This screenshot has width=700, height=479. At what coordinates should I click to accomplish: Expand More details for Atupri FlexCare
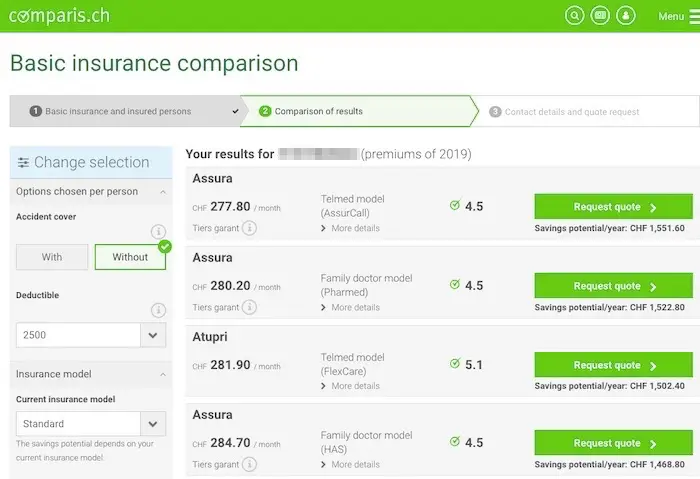coord(354,386)
